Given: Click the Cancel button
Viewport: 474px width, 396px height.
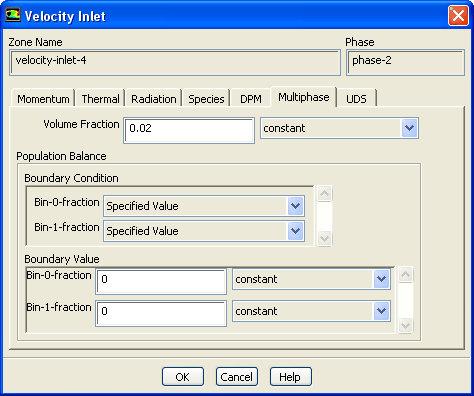Looking at the screenshot, I should click(x=237, y=377).
